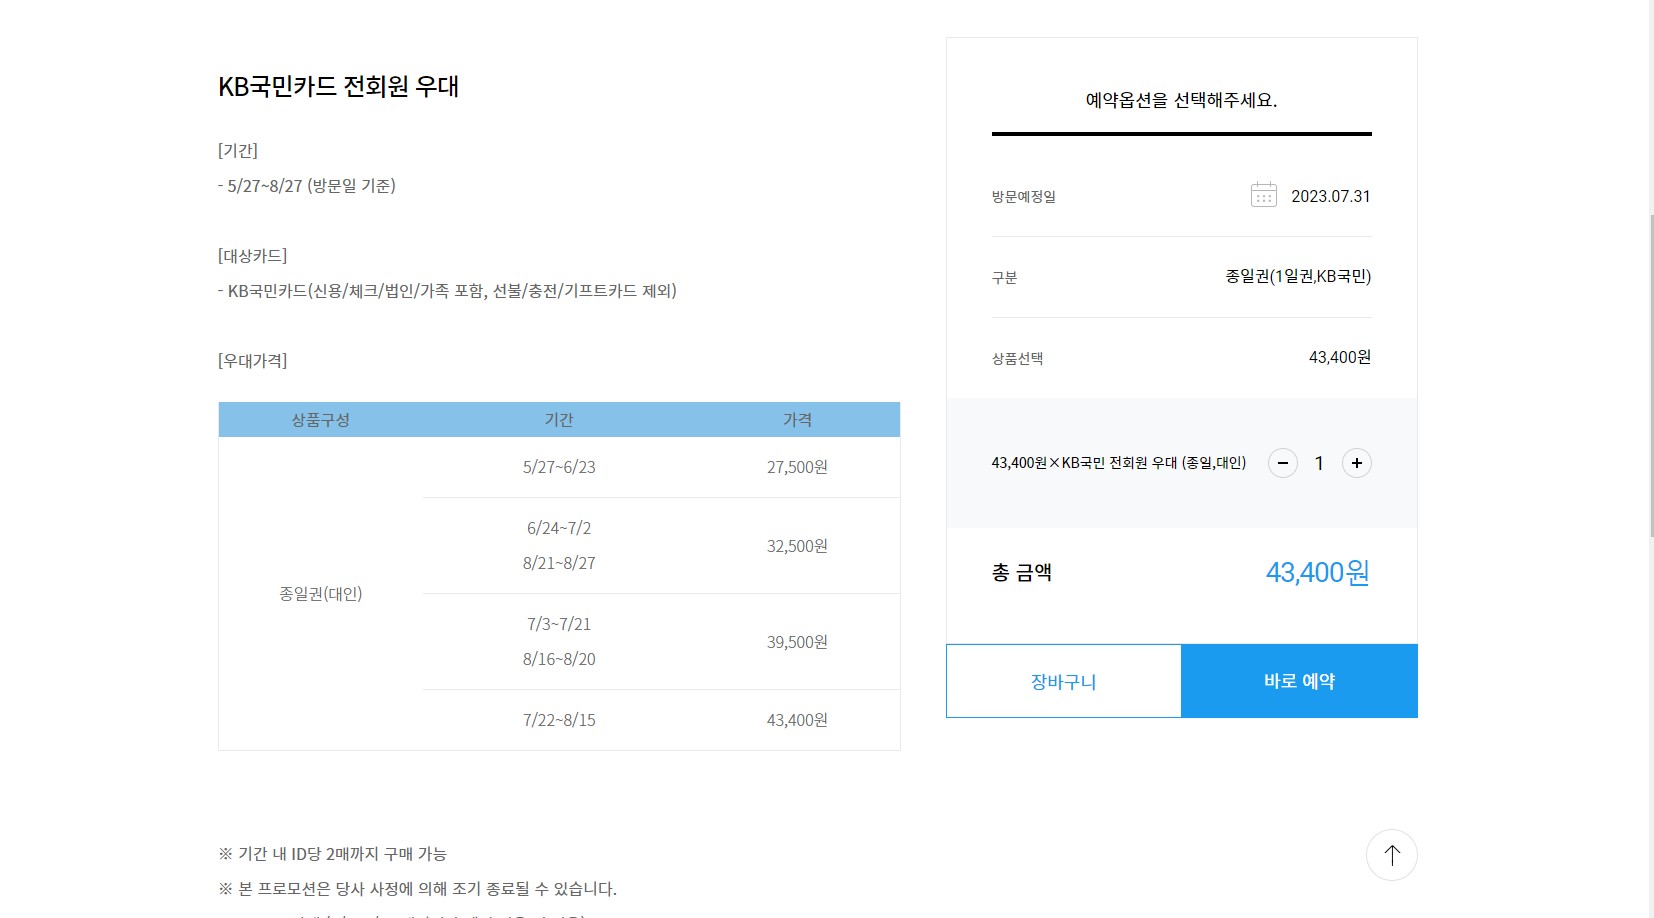Screen dimensions: 1654x918
Task: Open the visit date calendar icon
Action: click(x=1263, y=194)
